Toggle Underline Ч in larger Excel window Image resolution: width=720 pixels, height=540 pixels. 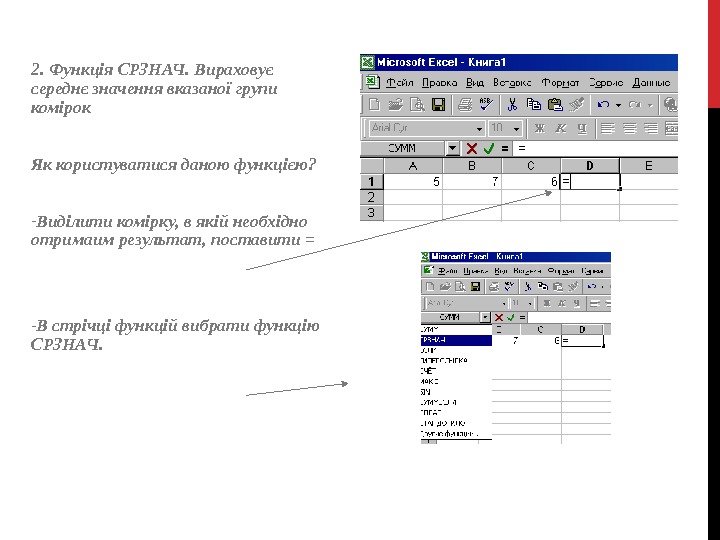click(x=582, y=128)
